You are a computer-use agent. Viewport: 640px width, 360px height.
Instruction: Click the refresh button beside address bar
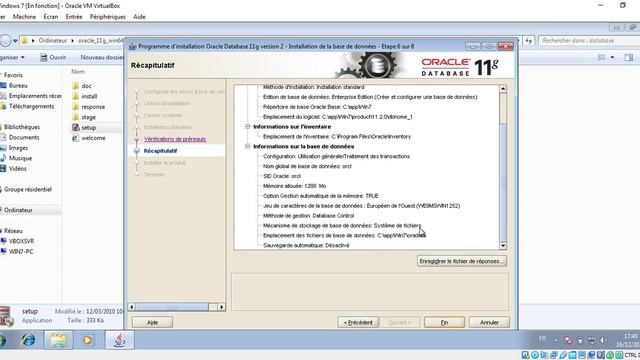(x=529, y=40)
